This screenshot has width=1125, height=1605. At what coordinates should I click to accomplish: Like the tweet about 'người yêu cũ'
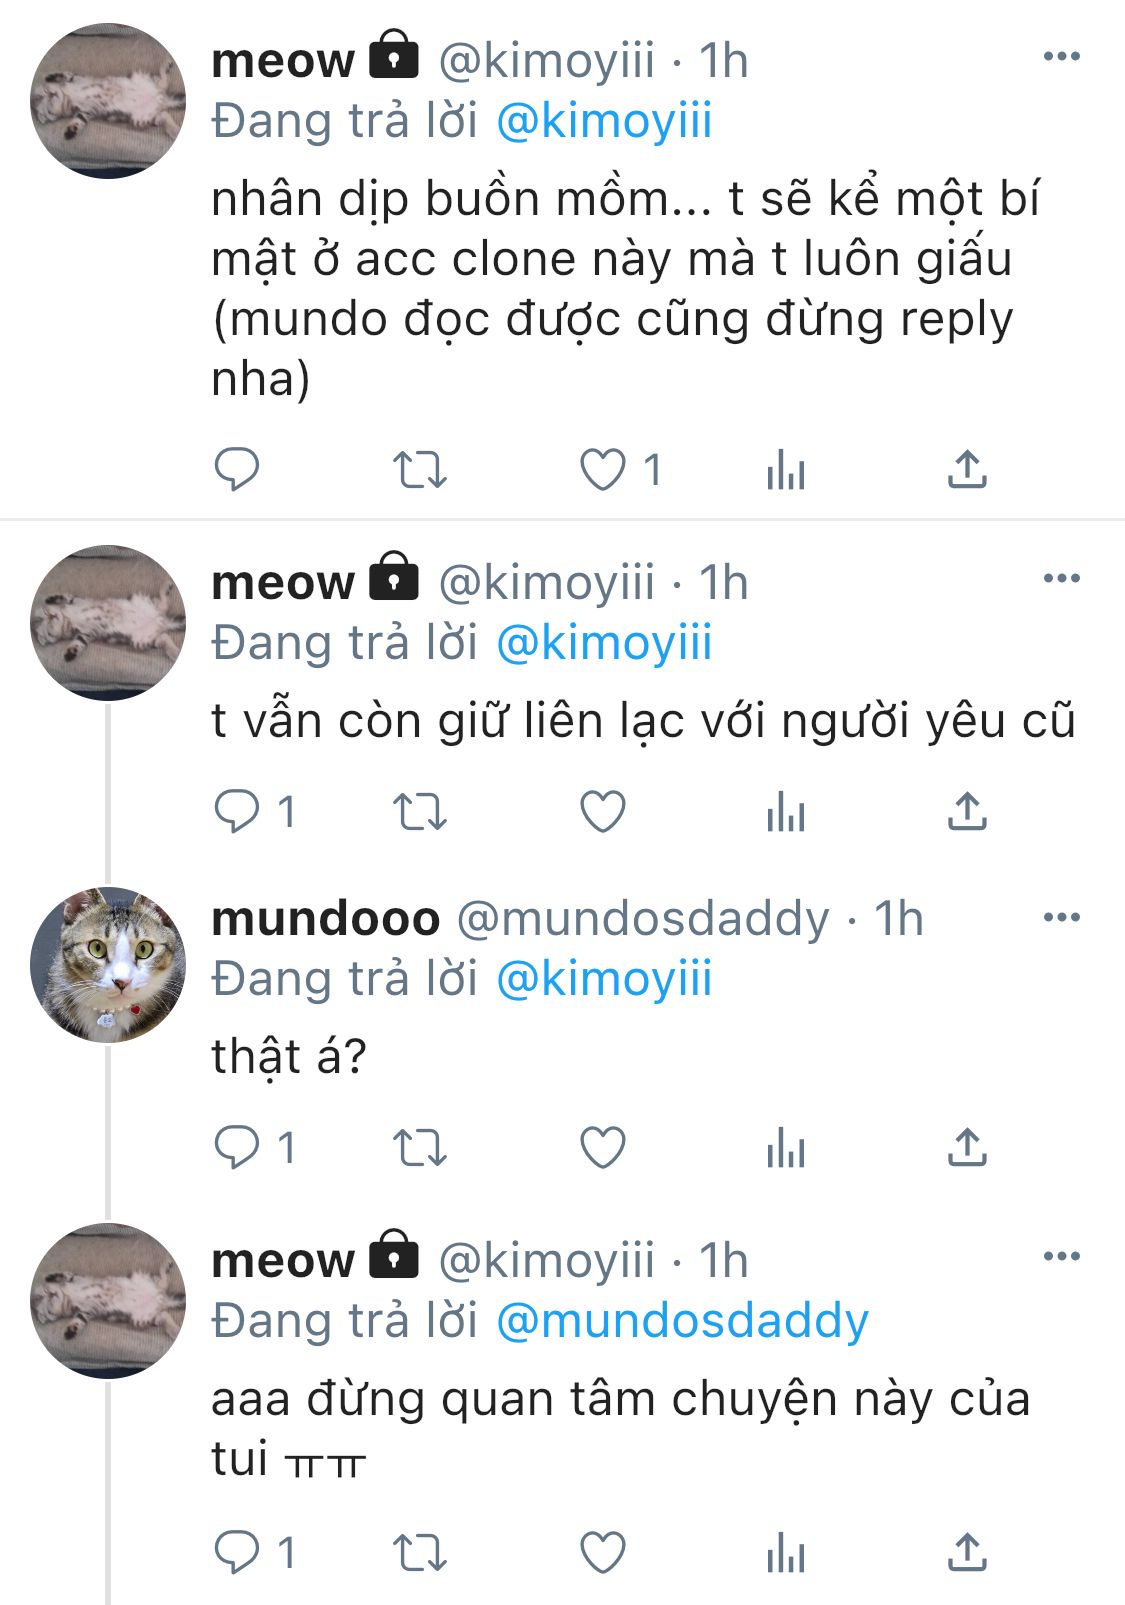tap(603, 811)
